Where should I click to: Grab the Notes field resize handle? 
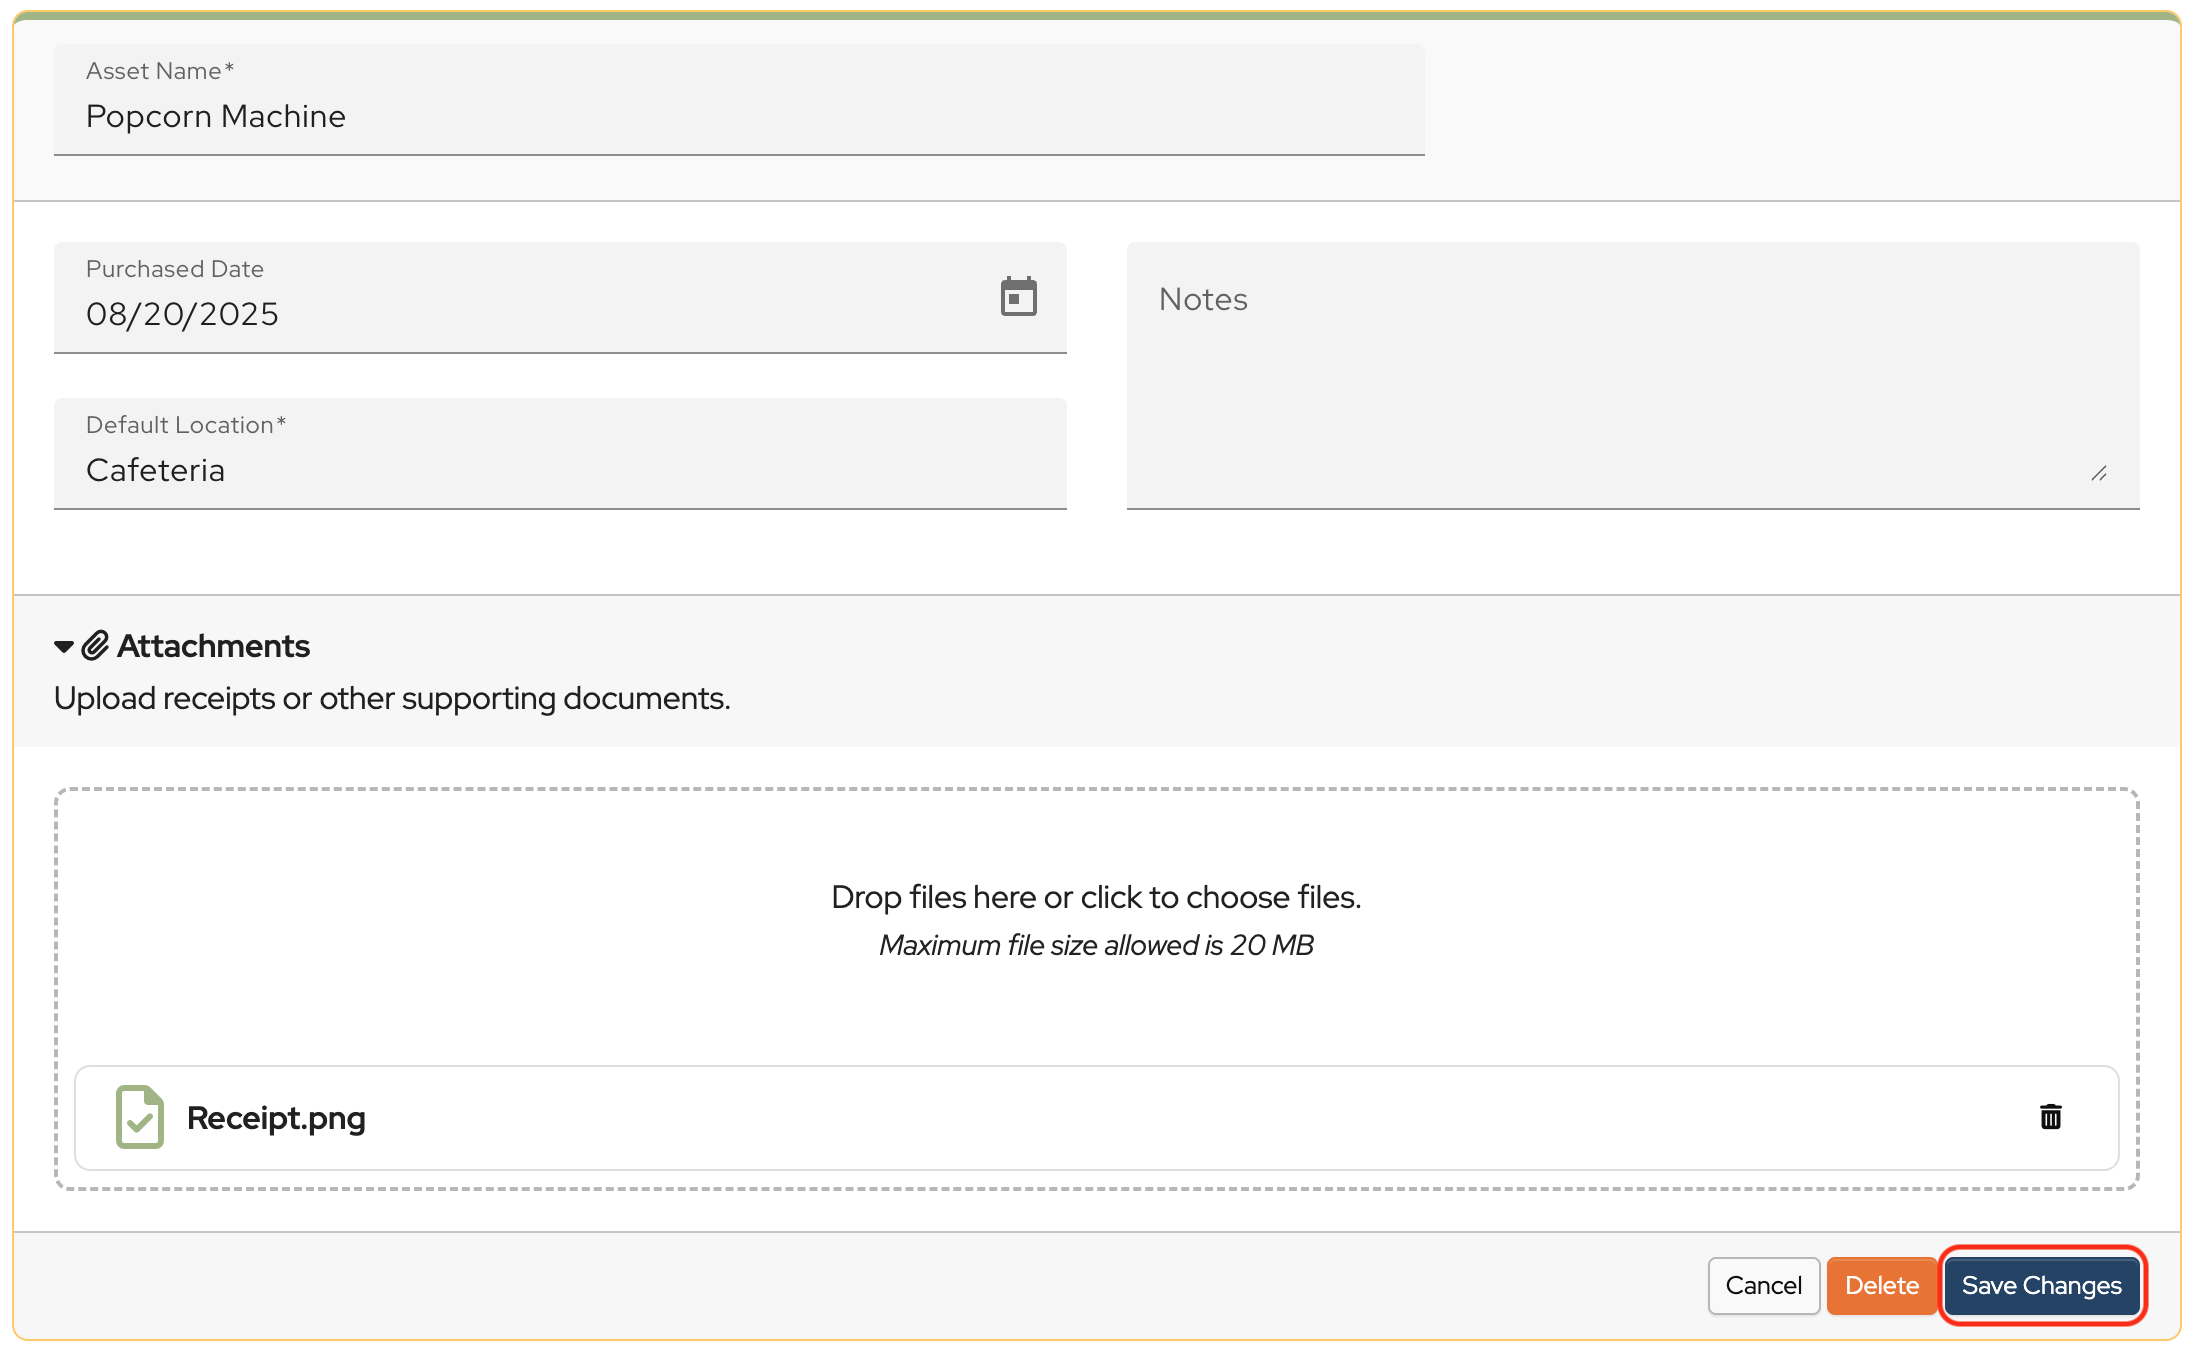pos(2099,474)
